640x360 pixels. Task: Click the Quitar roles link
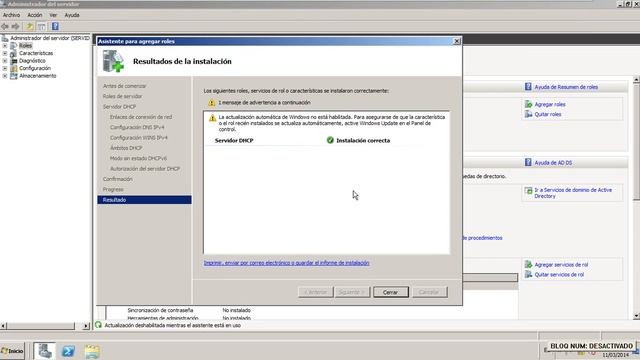pyautogui.click(x=548, y=114)
